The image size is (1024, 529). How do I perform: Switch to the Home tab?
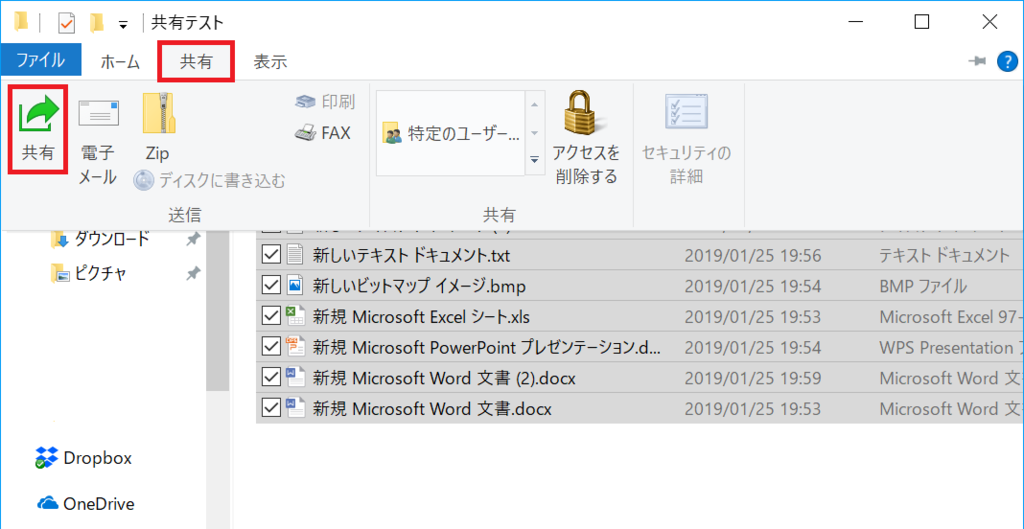(x=120, y=62)
